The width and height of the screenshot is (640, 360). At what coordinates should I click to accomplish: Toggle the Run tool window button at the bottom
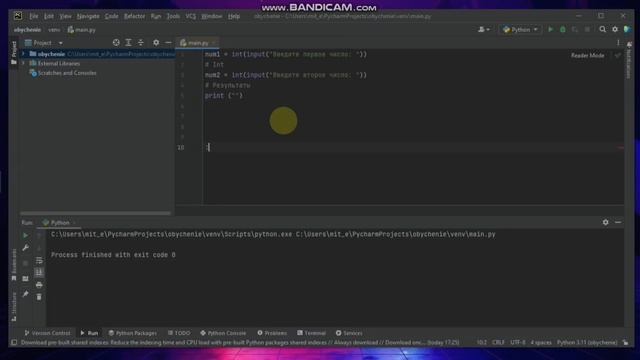pyautogui.click(x=89, y=333)
